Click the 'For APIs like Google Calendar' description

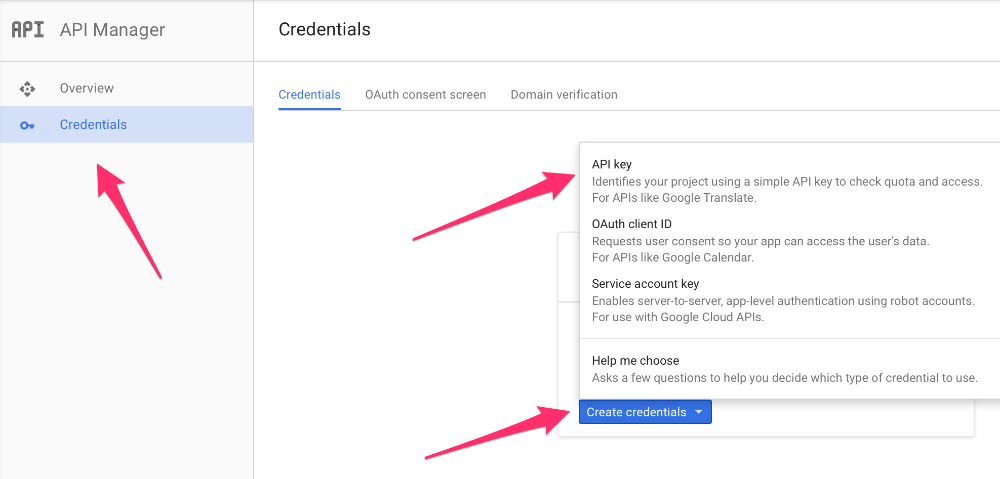click(x=673, y=258)
